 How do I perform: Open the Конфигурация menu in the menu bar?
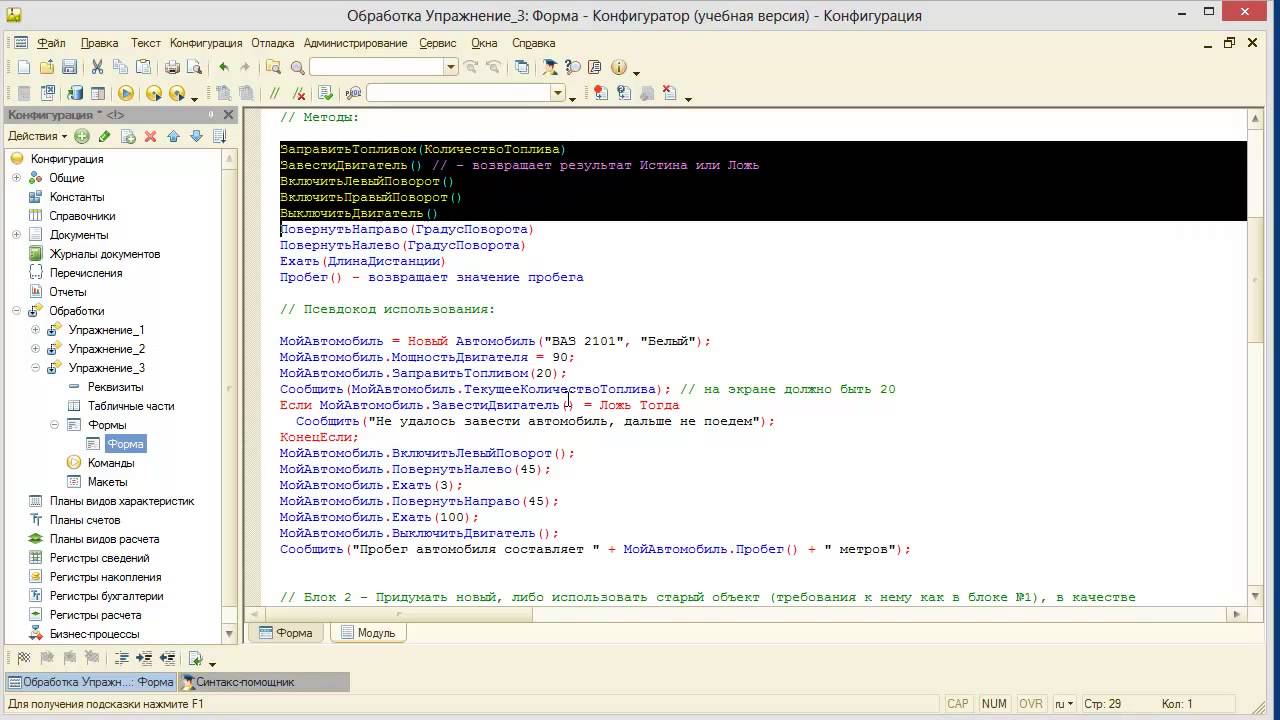pyautogui.click(x=206, y=43)
